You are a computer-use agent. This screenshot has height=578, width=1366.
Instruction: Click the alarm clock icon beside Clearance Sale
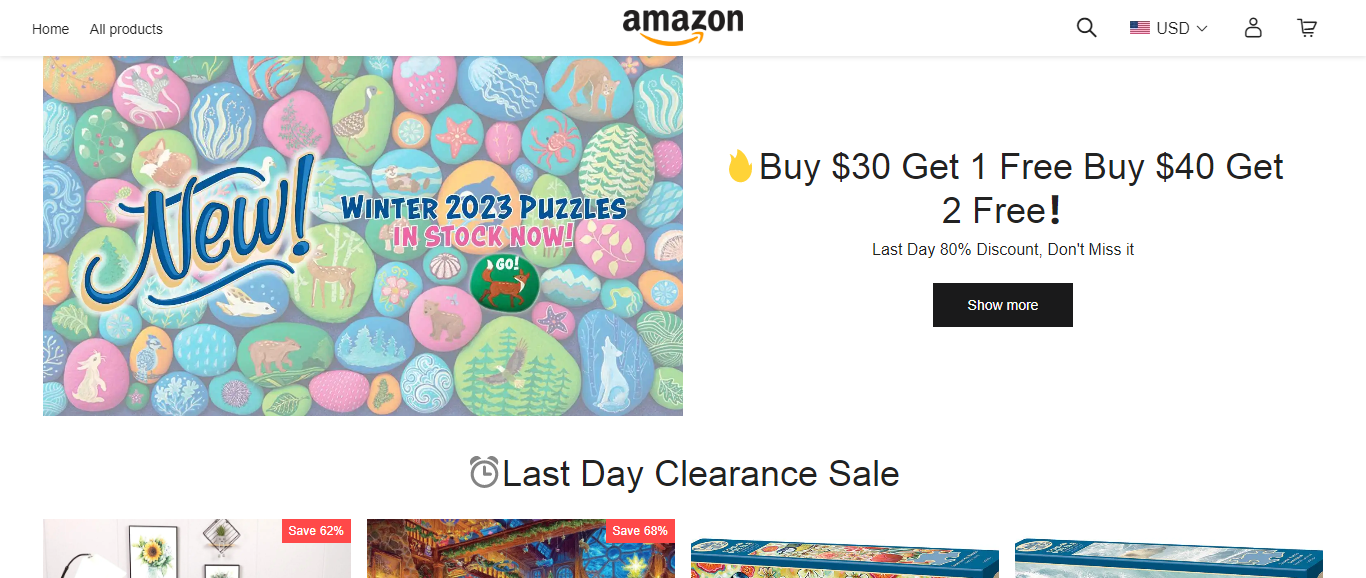[484, 473]
